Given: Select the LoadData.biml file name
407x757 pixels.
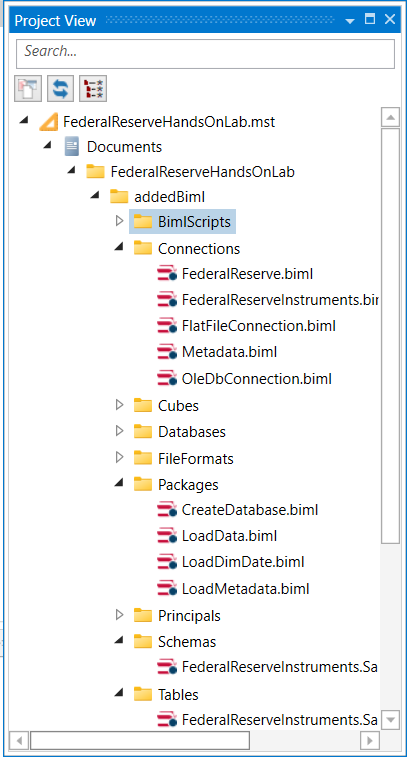Looking at the screenshot, I should (x=229, y=536).
